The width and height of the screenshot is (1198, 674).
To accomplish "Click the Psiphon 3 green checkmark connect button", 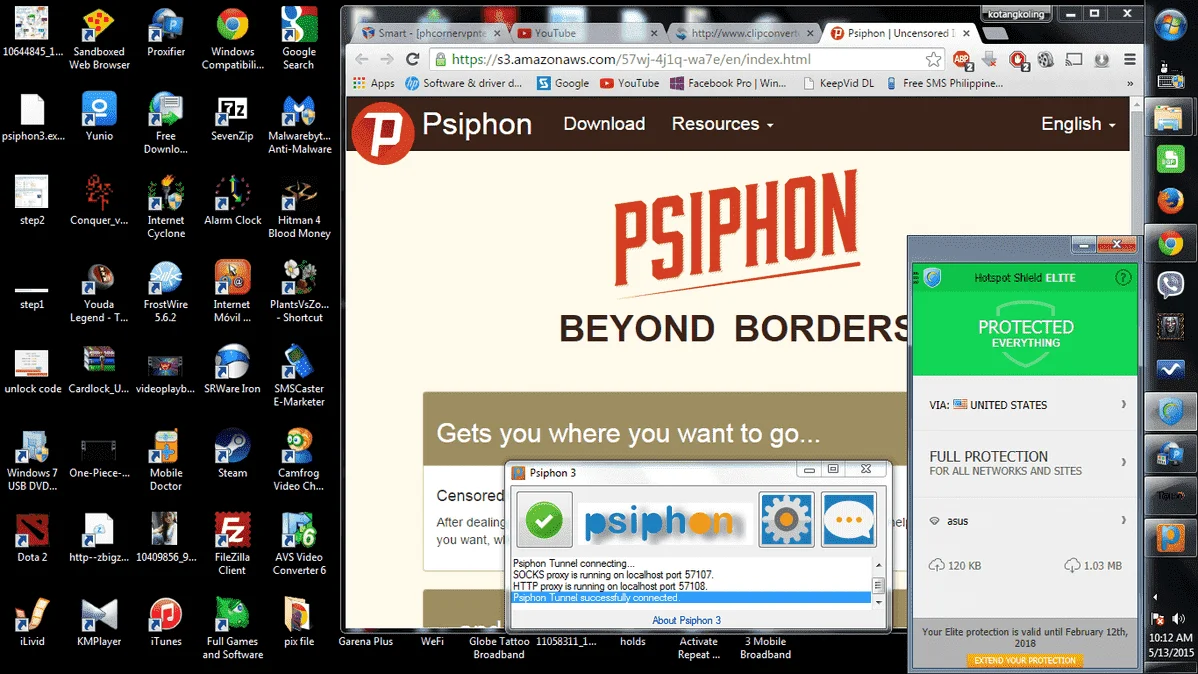I will point(544,520).
